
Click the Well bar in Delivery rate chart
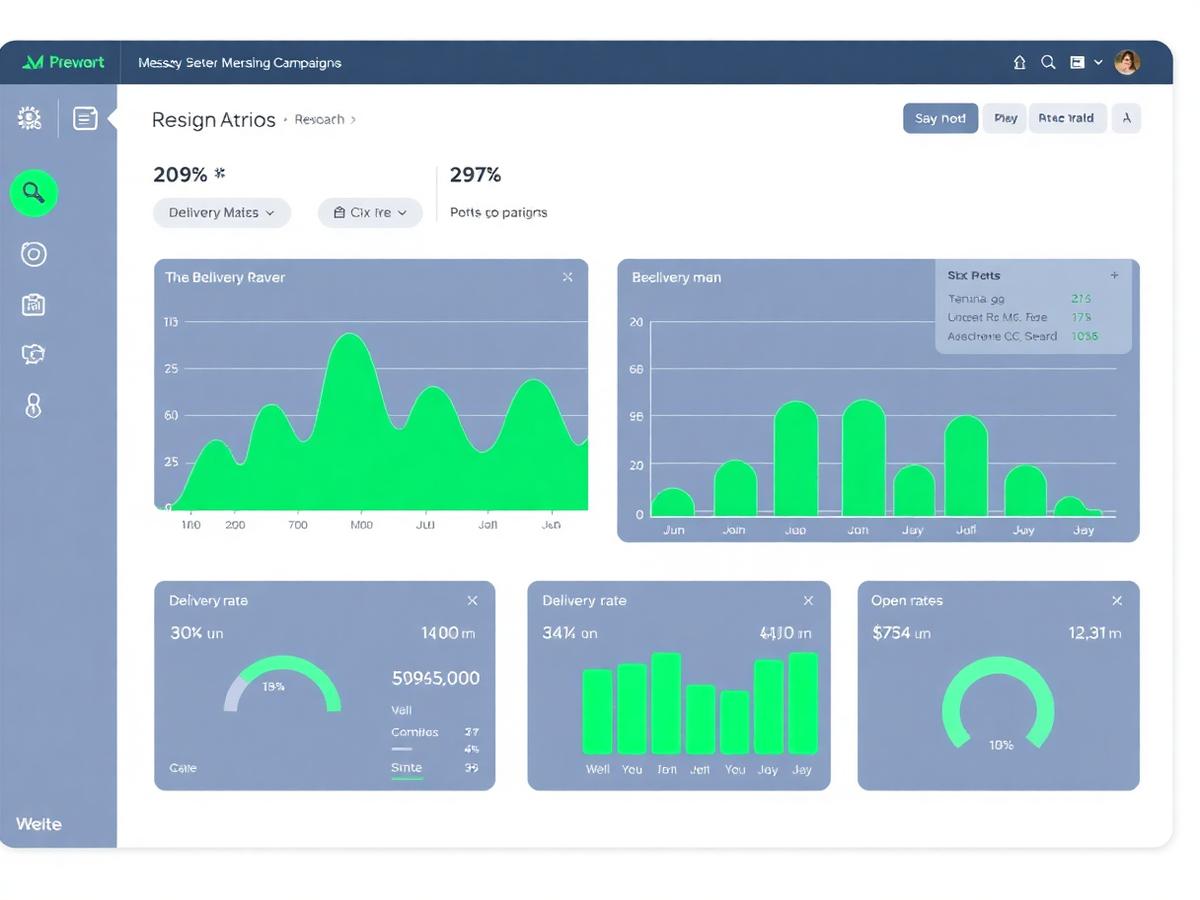(x=597, y=711)
